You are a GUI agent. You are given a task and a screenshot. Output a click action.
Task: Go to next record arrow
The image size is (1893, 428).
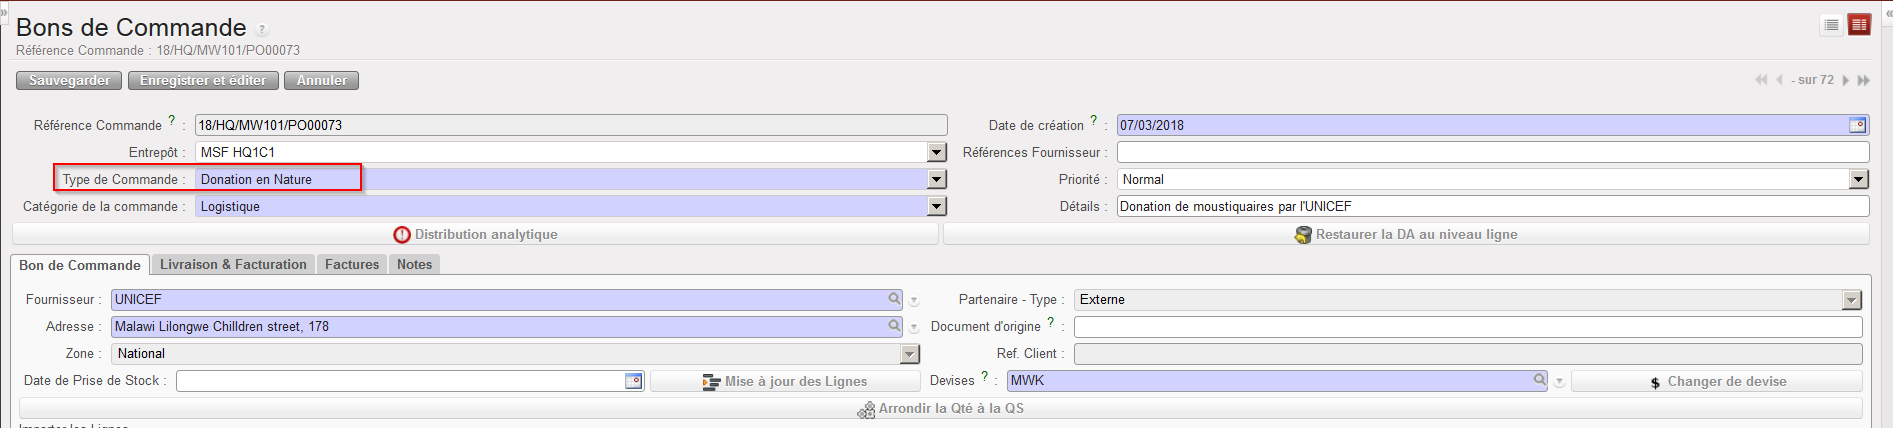click(1846, 80)
